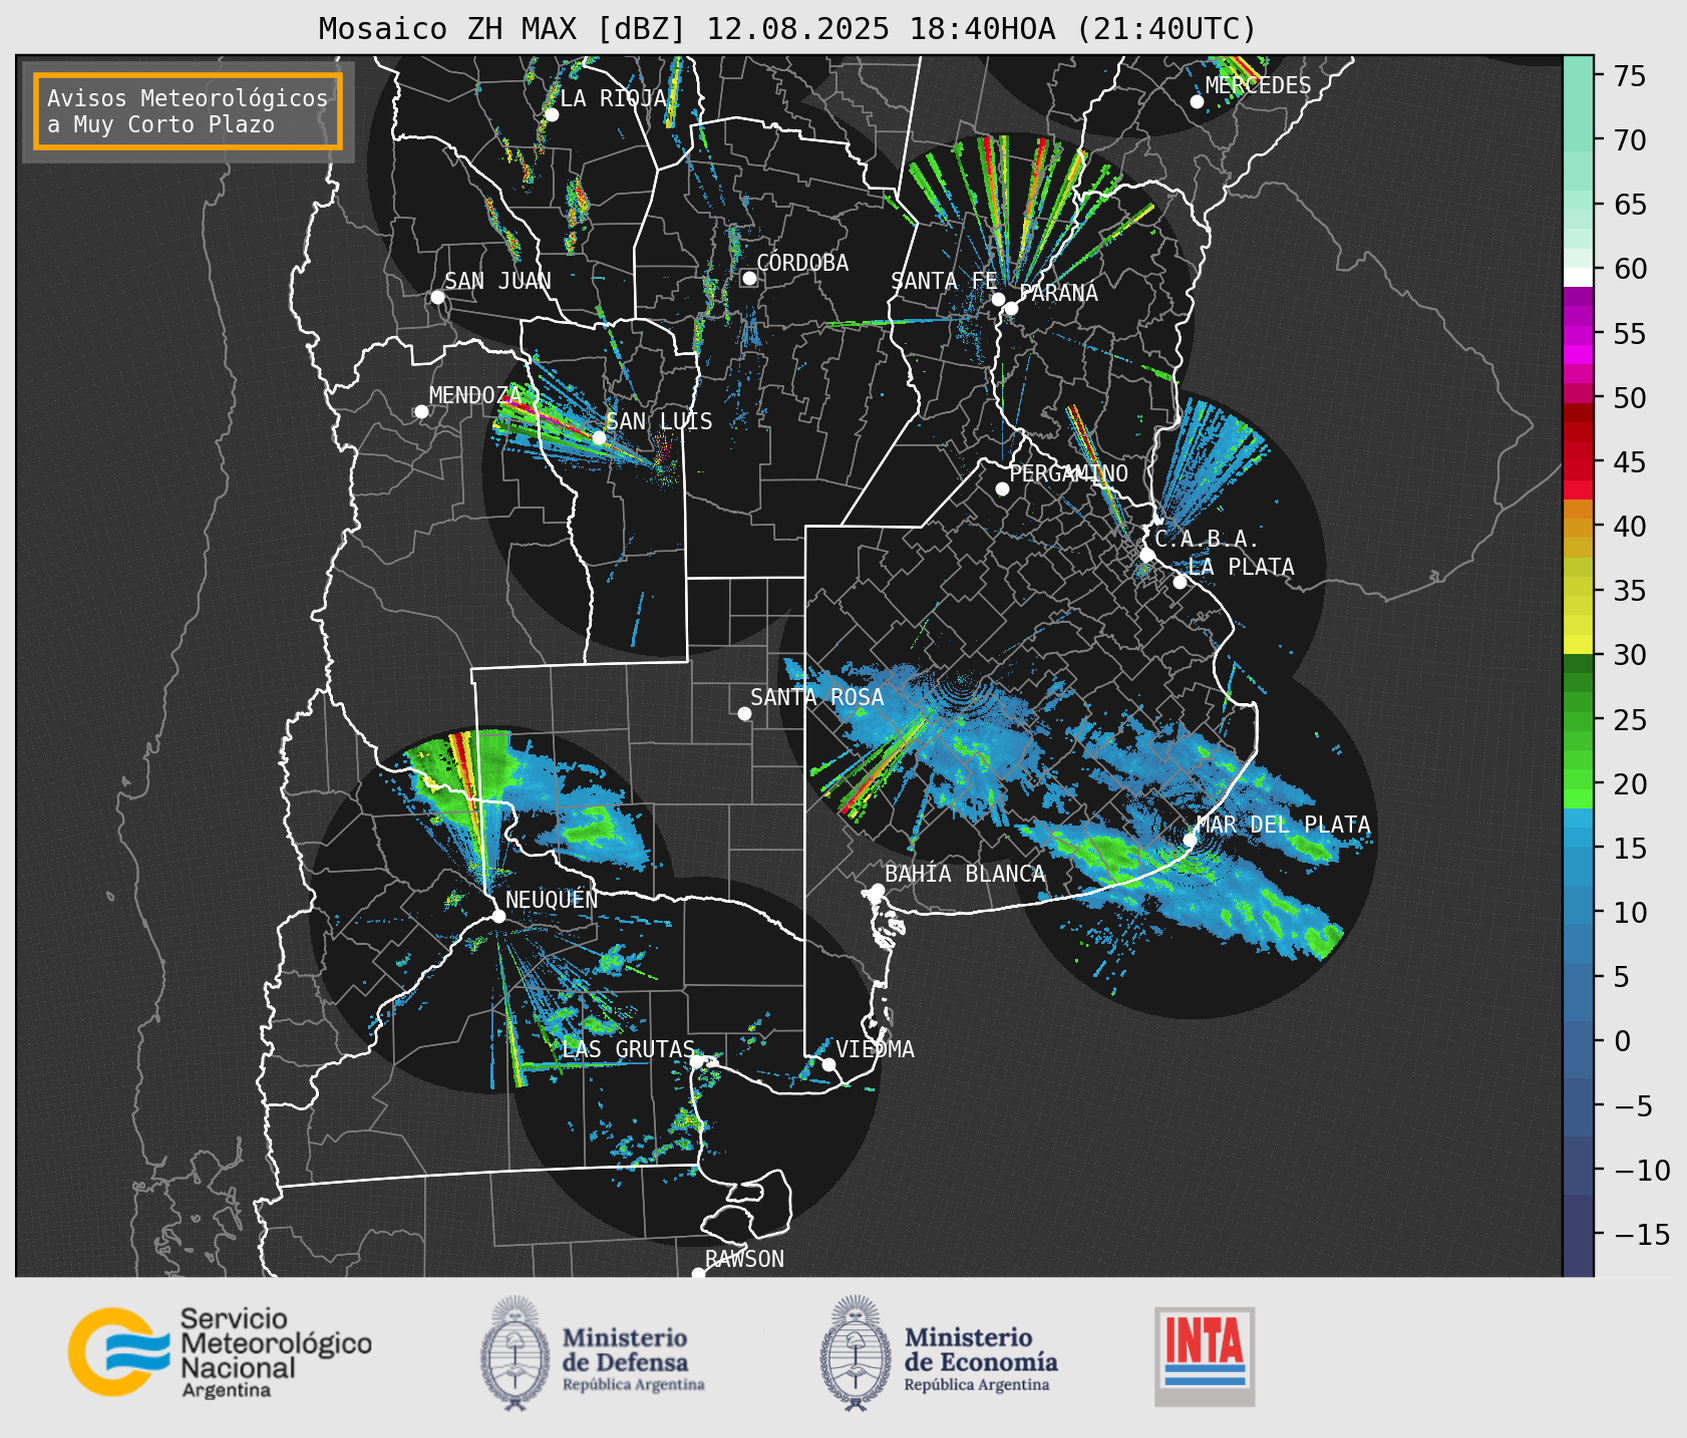The height and width of the screenshot is (1438, 1687).
Task: Click the -15 dBZ label on scale
Action: pyautogui.click(x=1640, y=1234)
